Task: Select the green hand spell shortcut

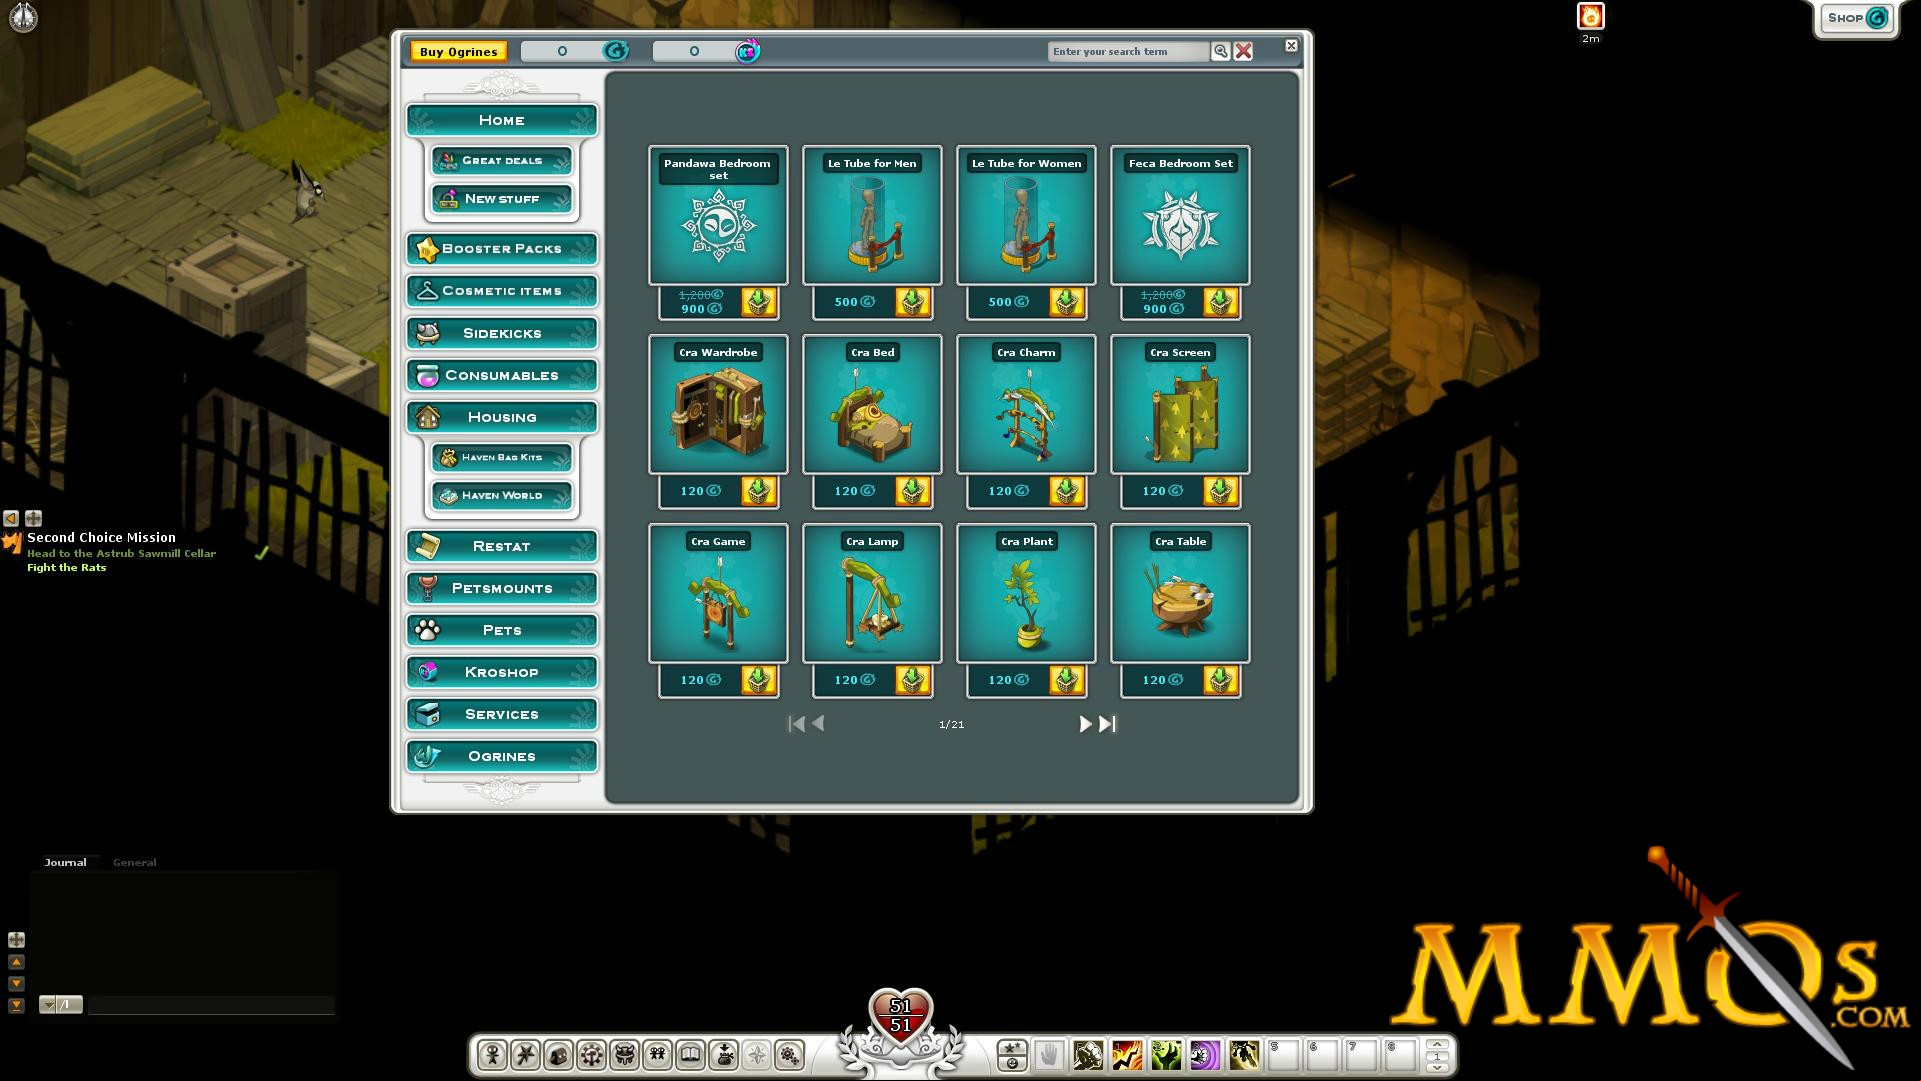Action: (x=1166, y=1055)
